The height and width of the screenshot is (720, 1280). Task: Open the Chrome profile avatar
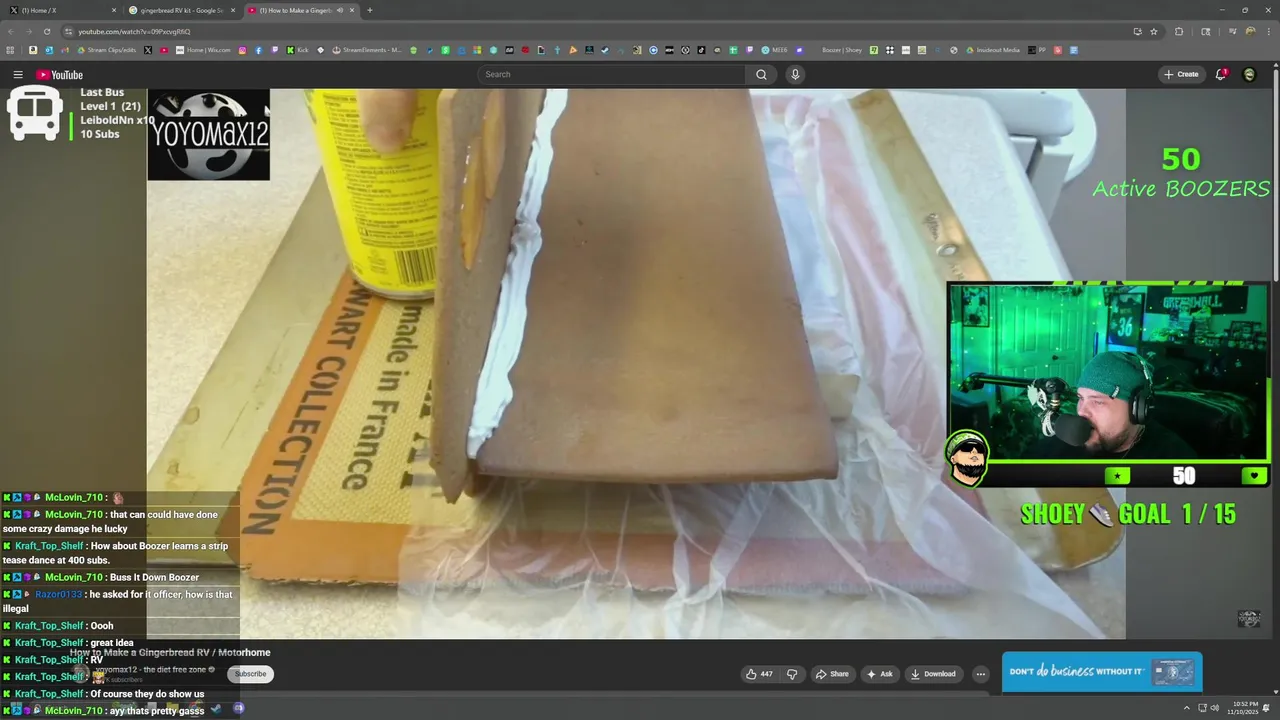(1250, 31)
